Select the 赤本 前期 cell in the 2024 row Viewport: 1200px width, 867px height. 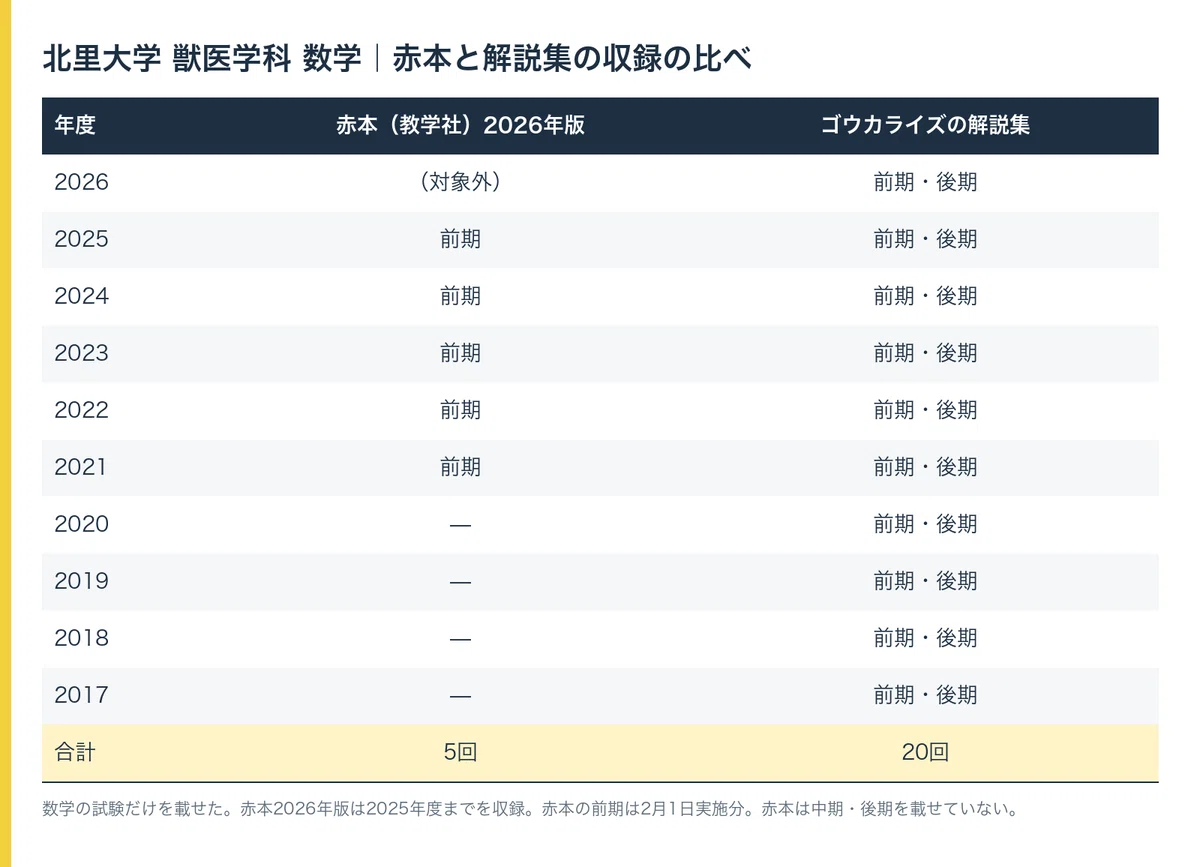460,297
